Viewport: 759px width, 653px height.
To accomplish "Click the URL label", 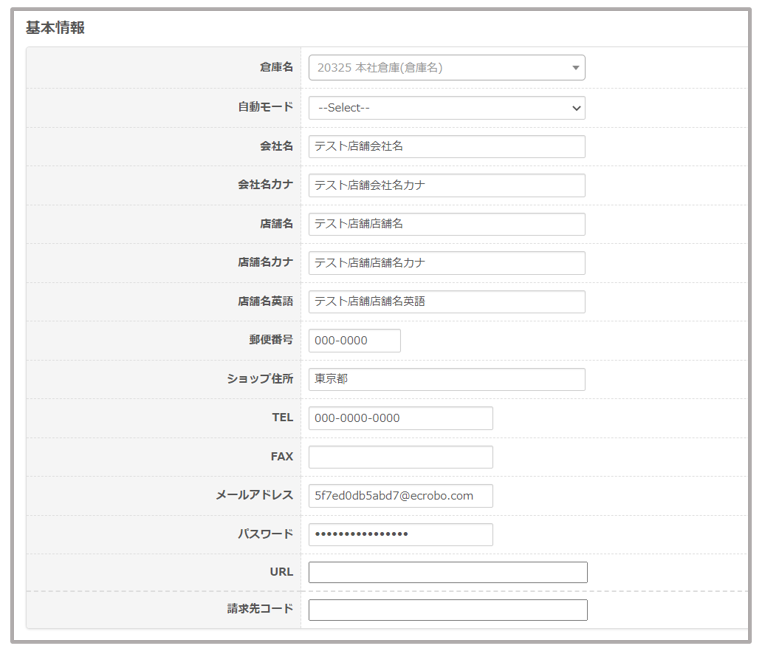I will pos(282,572).
